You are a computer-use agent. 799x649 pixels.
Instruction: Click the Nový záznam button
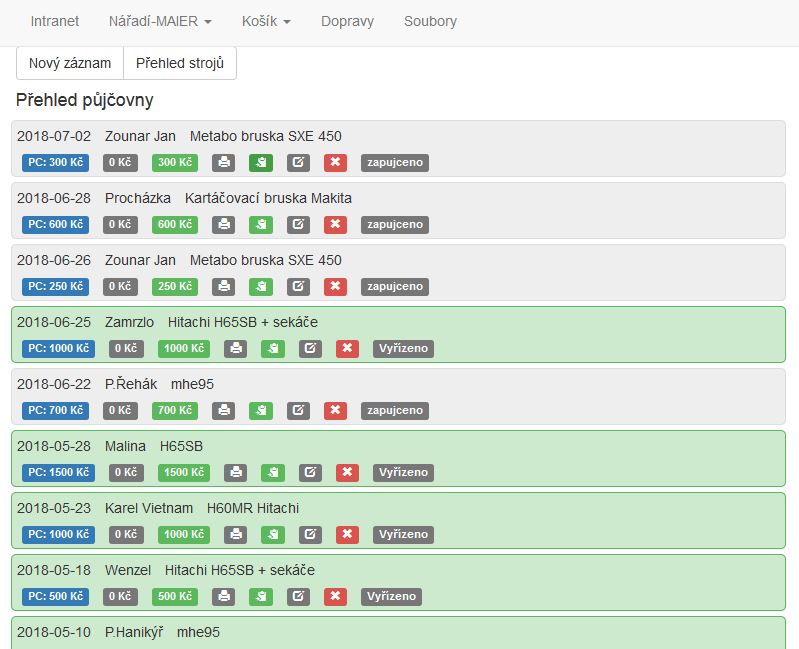[70, 63]
